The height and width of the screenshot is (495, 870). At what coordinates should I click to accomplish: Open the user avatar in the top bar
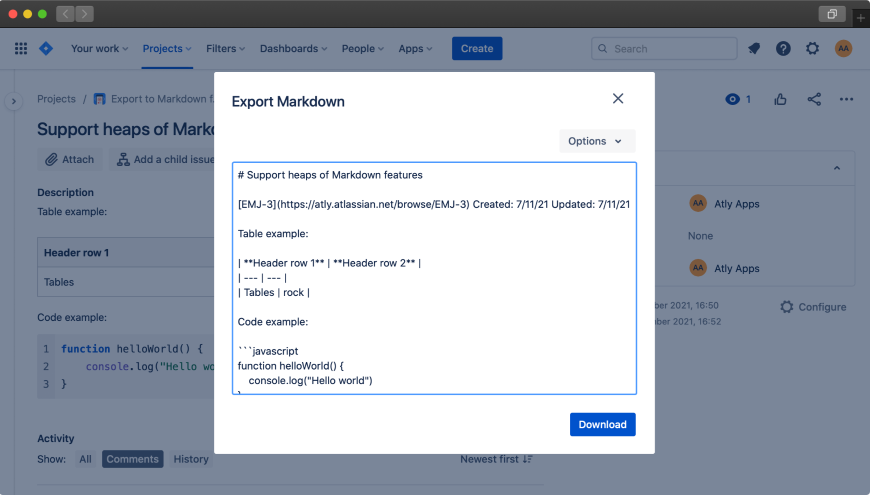(843, 48)
